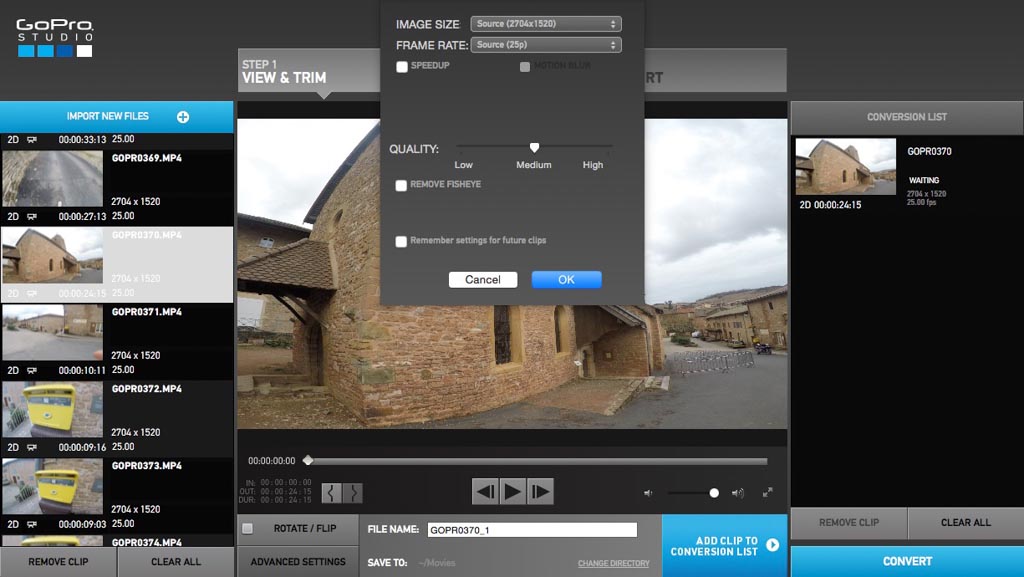Step forward one frame in the player
Image resolution: width=1024 pixels, height=577 pixels.
tap(540, 491)
